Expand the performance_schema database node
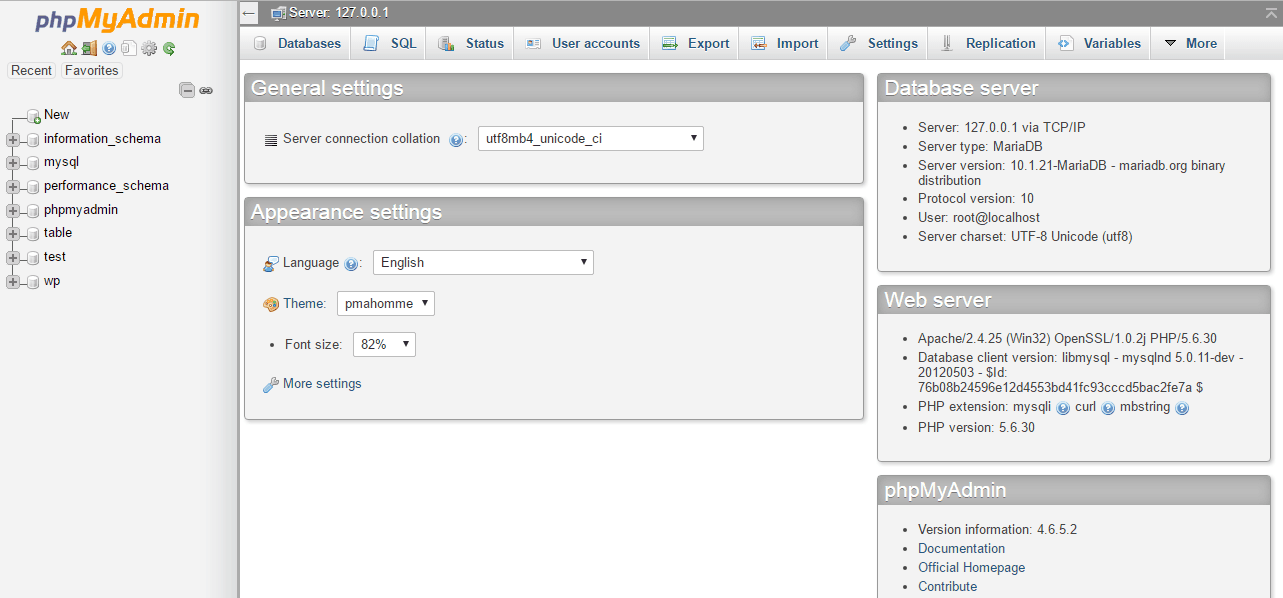This screenshot has width=1283, height=598. click(x=12, y=186)
